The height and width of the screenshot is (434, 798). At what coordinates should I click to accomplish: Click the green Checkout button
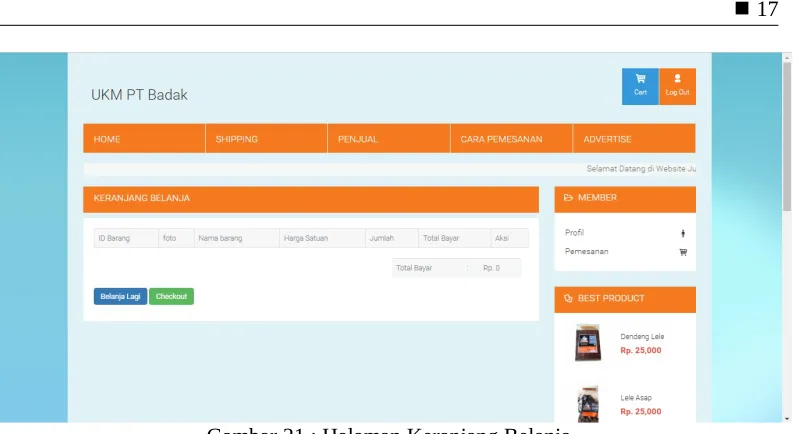click(x=172, y=296)
